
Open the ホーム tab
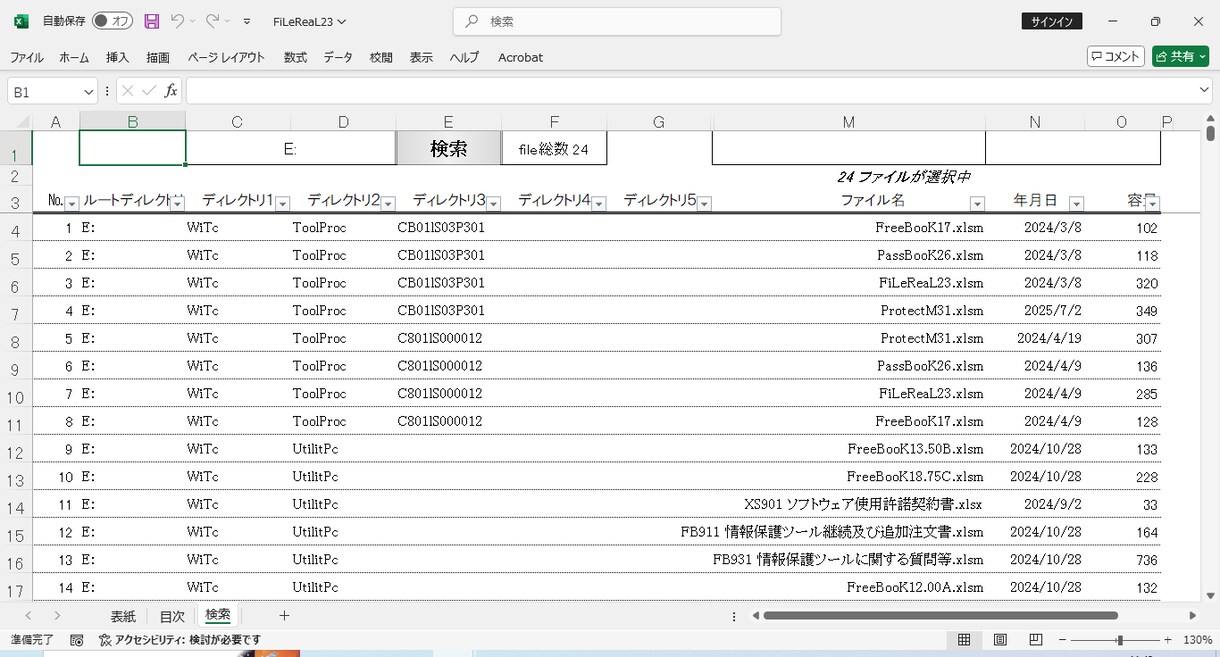click(x=74, y=58)
